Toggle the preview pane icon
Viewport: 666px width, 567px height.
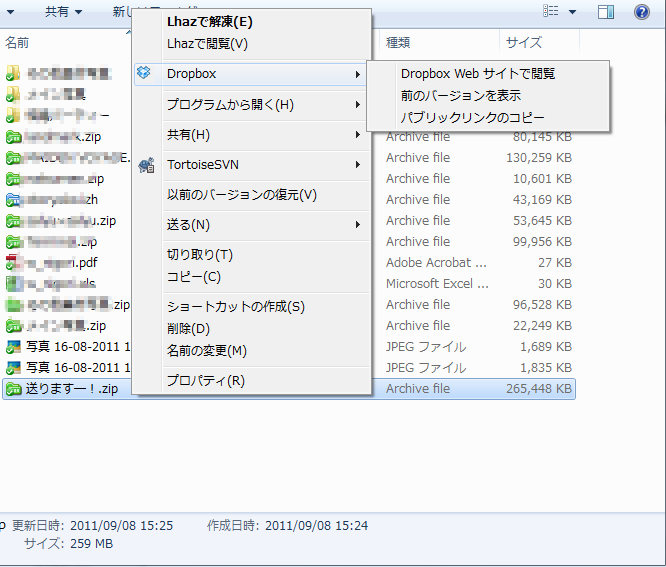click(606, 12)
